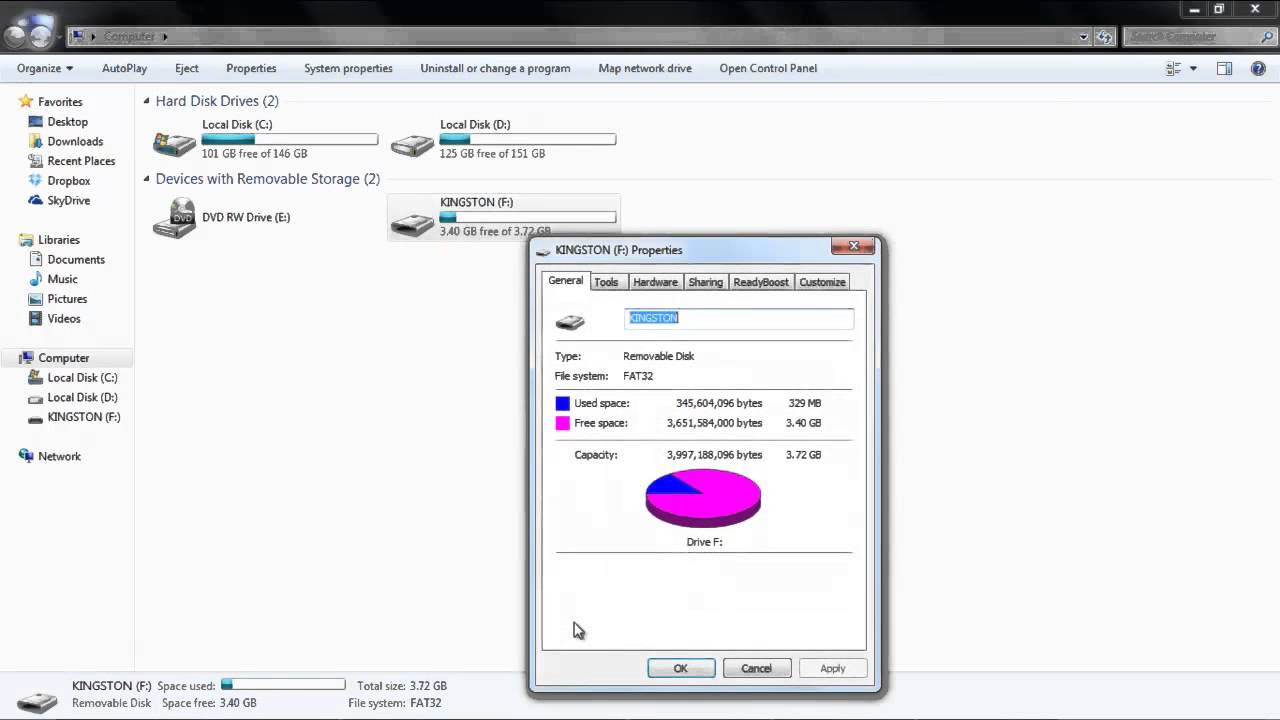Collapse Devices with Removable Storage group
Screen dimensions: 1280x720
tap(147, 179)
